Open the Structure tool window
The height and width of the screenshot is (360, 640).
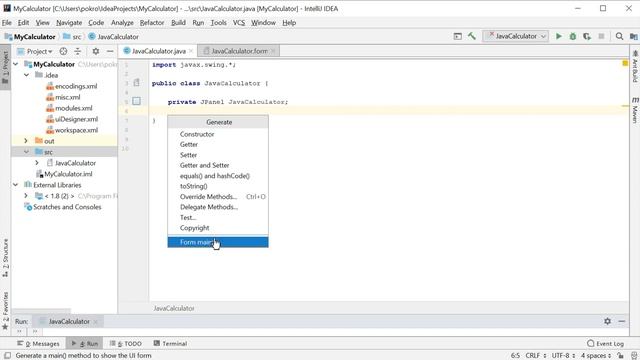(x=5, y=258)
